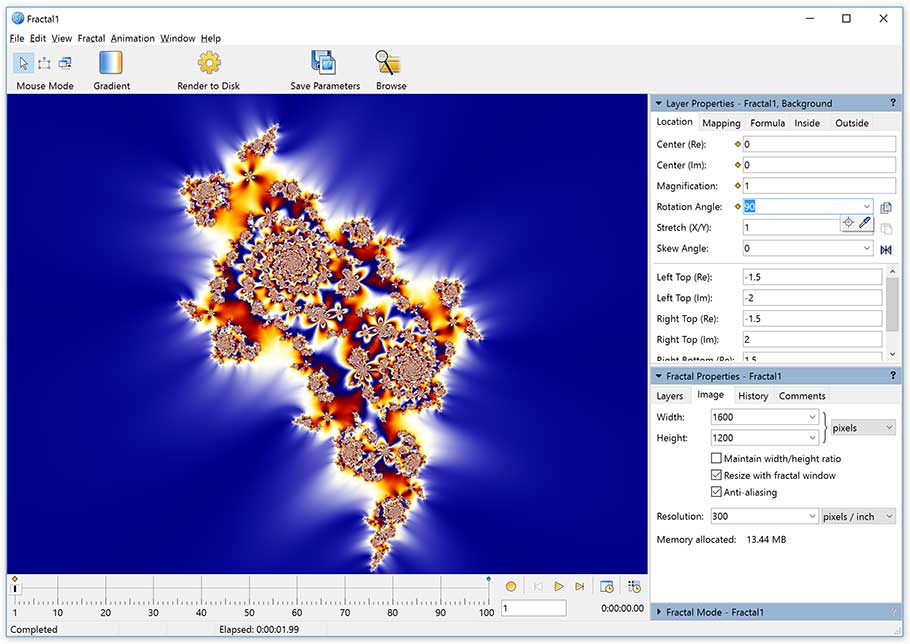Click the Magnification keyframe diamond
The image size is (910, 644).
pyautogui.click(x=738, y=186)
